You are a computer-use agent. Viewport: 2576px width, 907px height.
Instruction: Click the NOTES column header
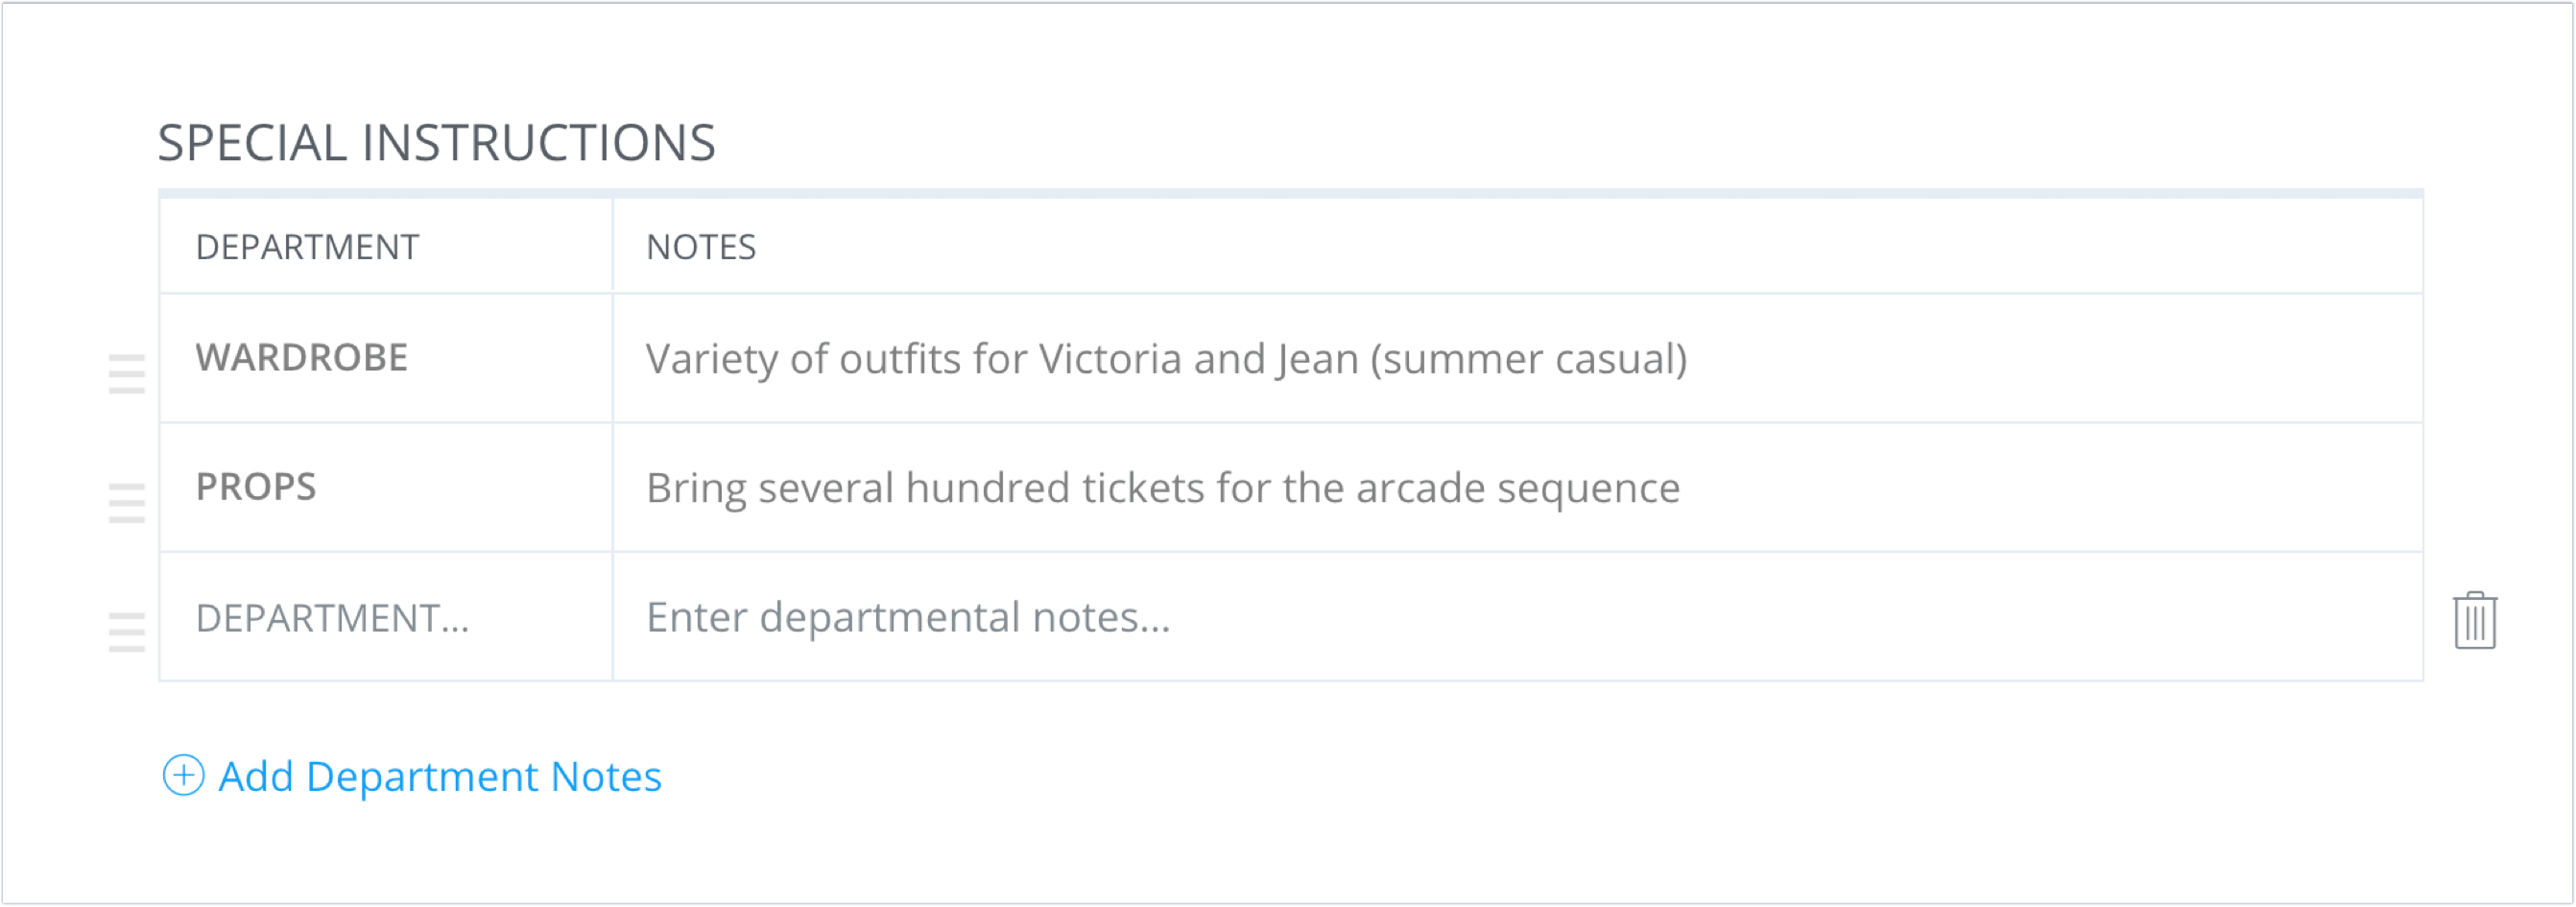click(701, 247)
